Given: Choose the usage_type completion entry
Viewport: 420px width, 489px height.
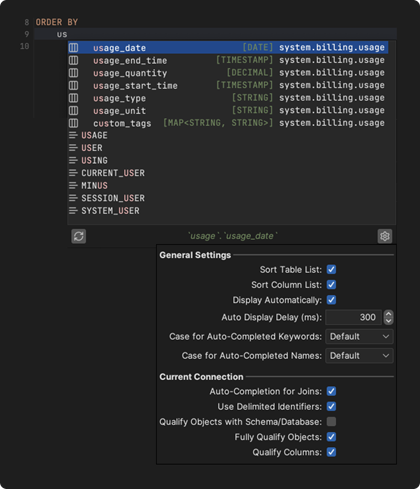Looking at the screenshot, I should click(228, 98).
